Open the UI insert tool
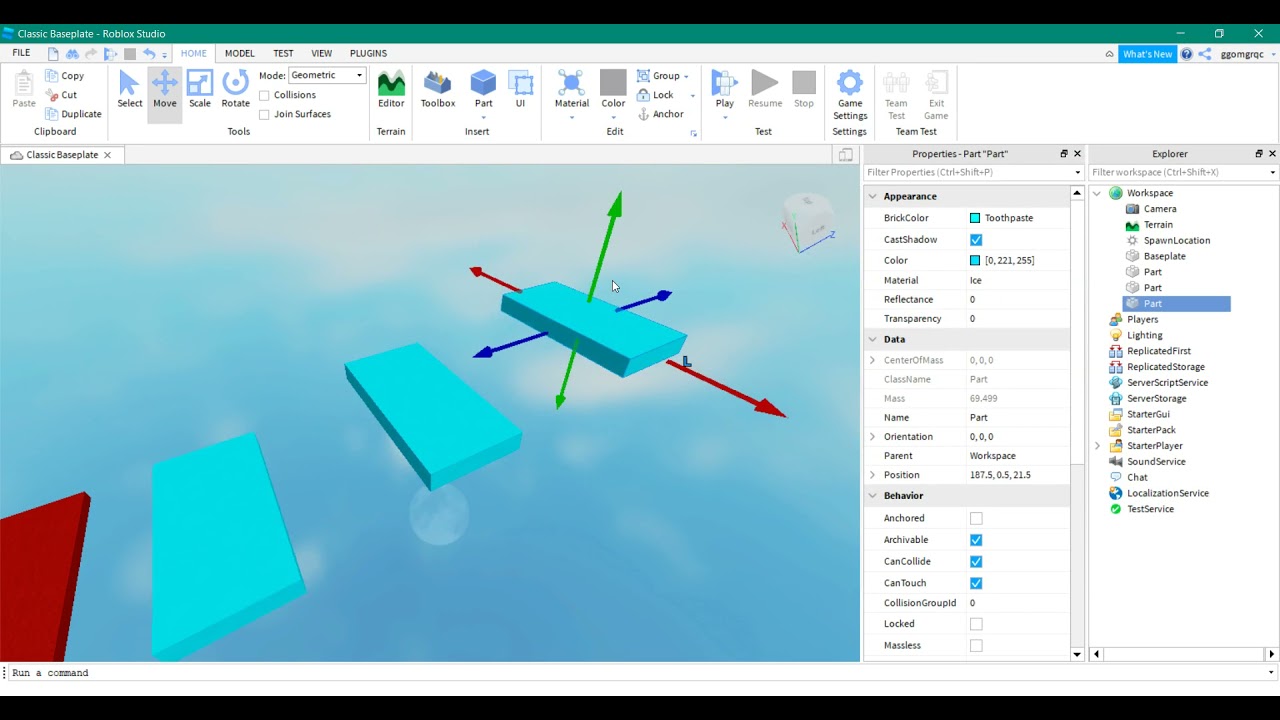 coord(520,90)
